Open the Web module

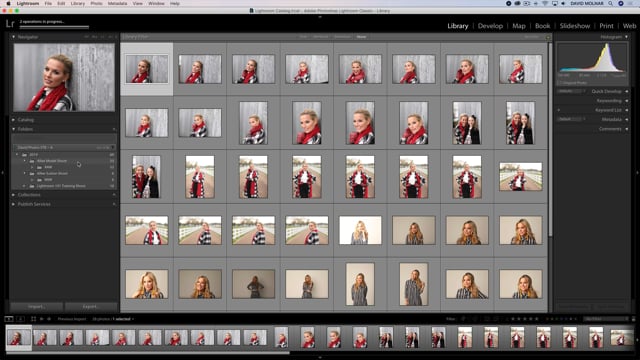coord(629,26)
